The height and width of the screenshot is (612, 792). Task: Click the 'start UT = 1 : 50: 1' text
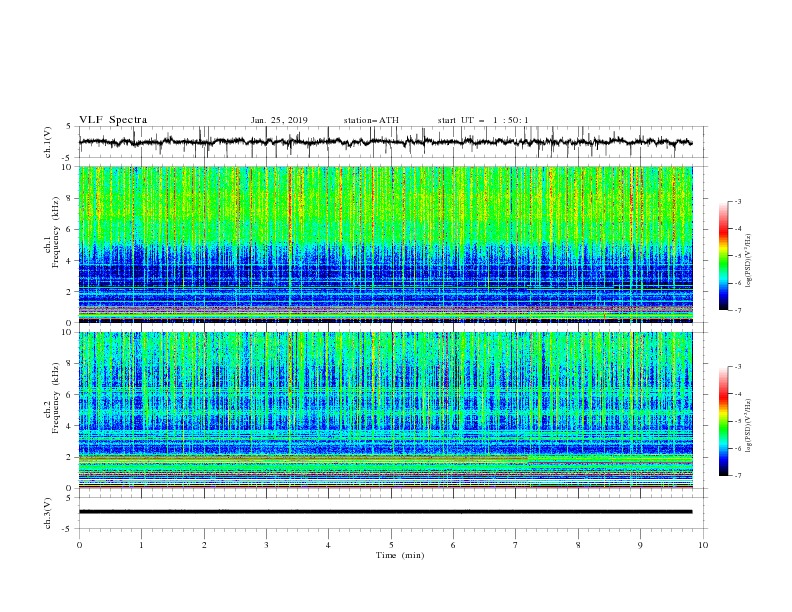coord(483,120)
